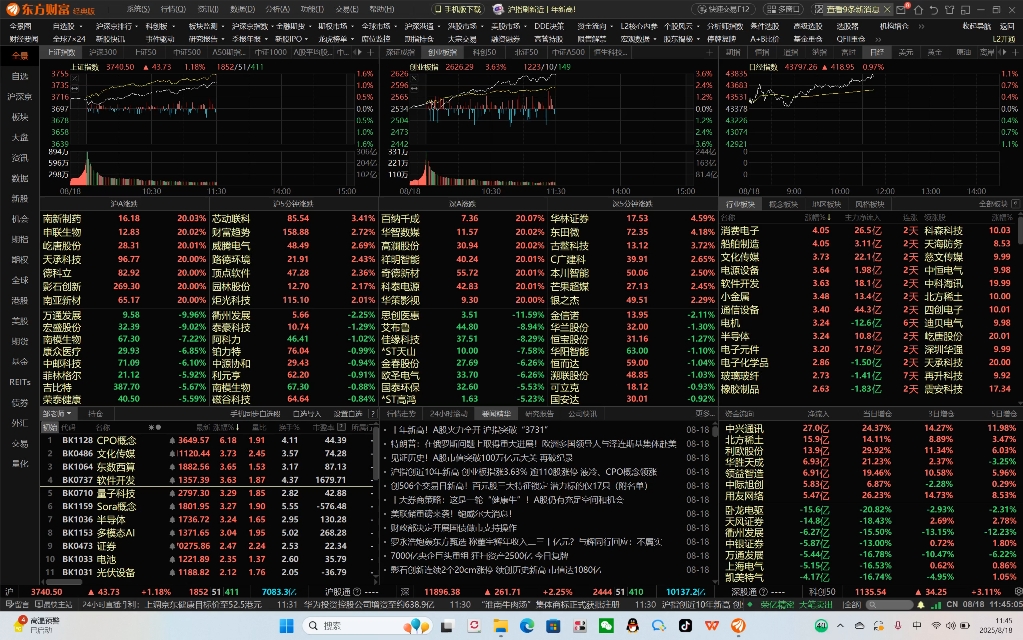Open the 分析(A) menu
Viewport: 1023px width, 640px height.
coord(277,9)
